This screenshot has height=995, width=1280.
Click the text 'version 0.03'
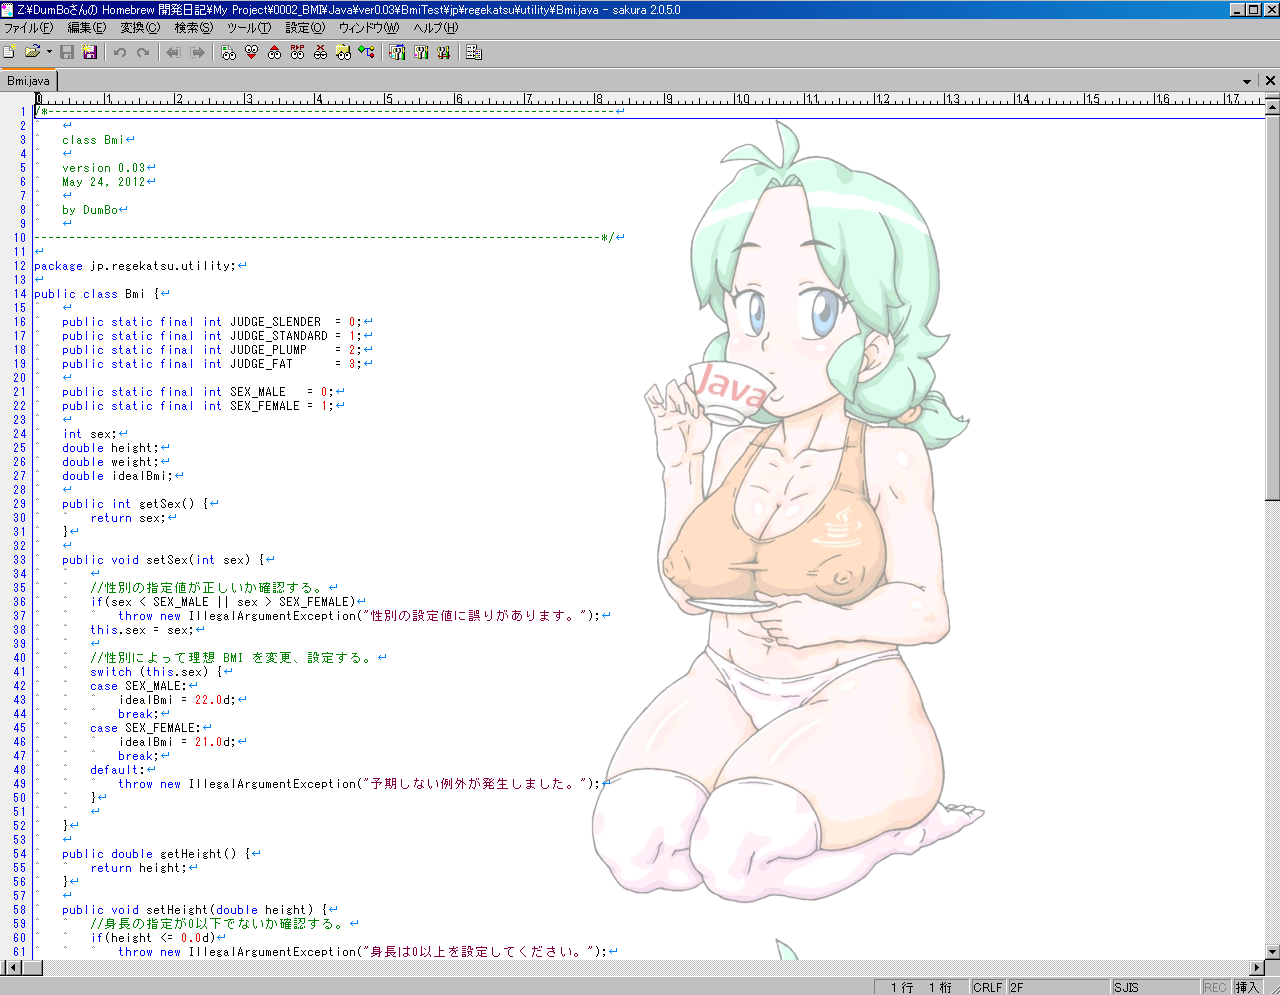point(104,168)
